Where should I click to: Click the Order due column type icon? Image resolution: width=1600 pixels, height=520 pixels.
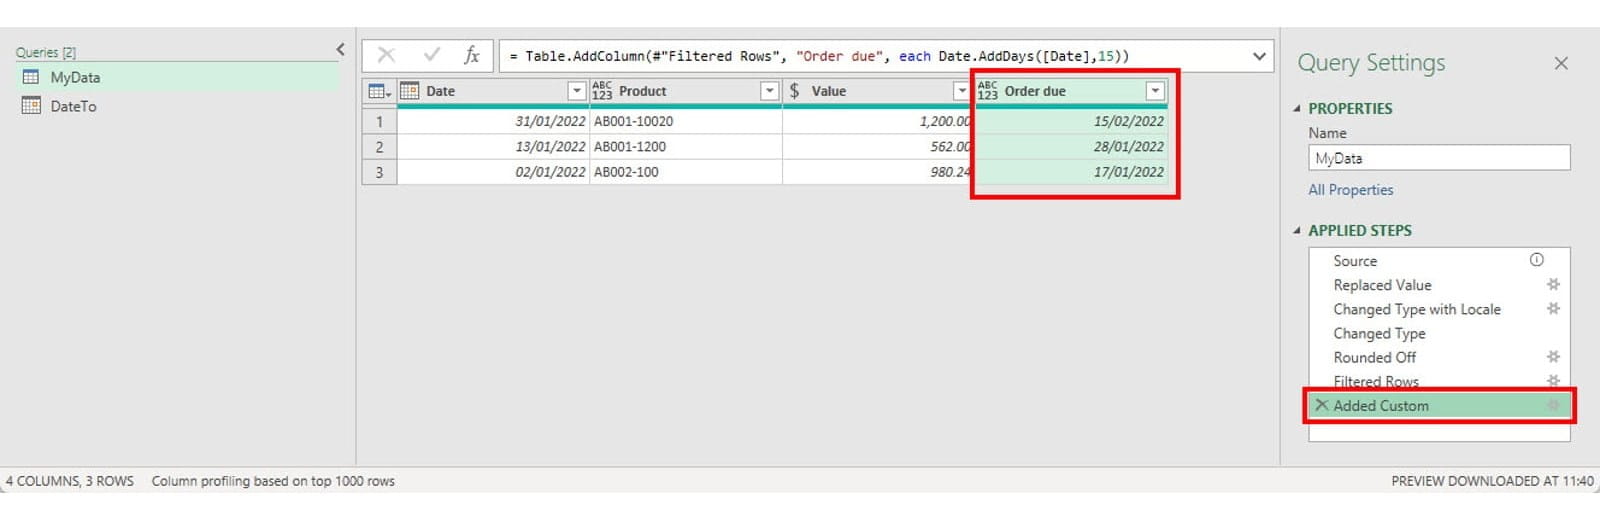click(988, 91)
